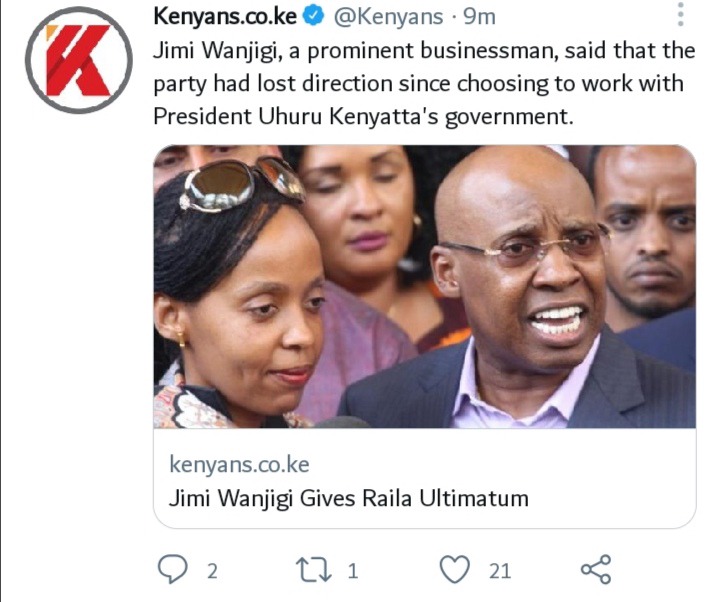Open the three-dot more options menu
This screenshot has height=602, width=720.
pos(681,15)
